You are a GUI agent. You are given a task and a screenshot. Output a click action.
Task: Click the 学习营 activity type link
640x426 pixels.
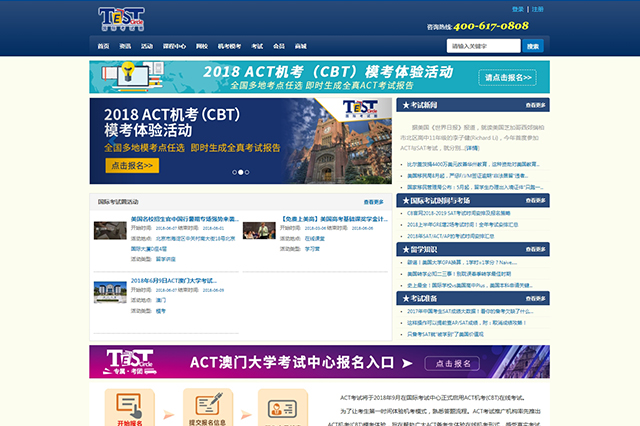point(312,249)
